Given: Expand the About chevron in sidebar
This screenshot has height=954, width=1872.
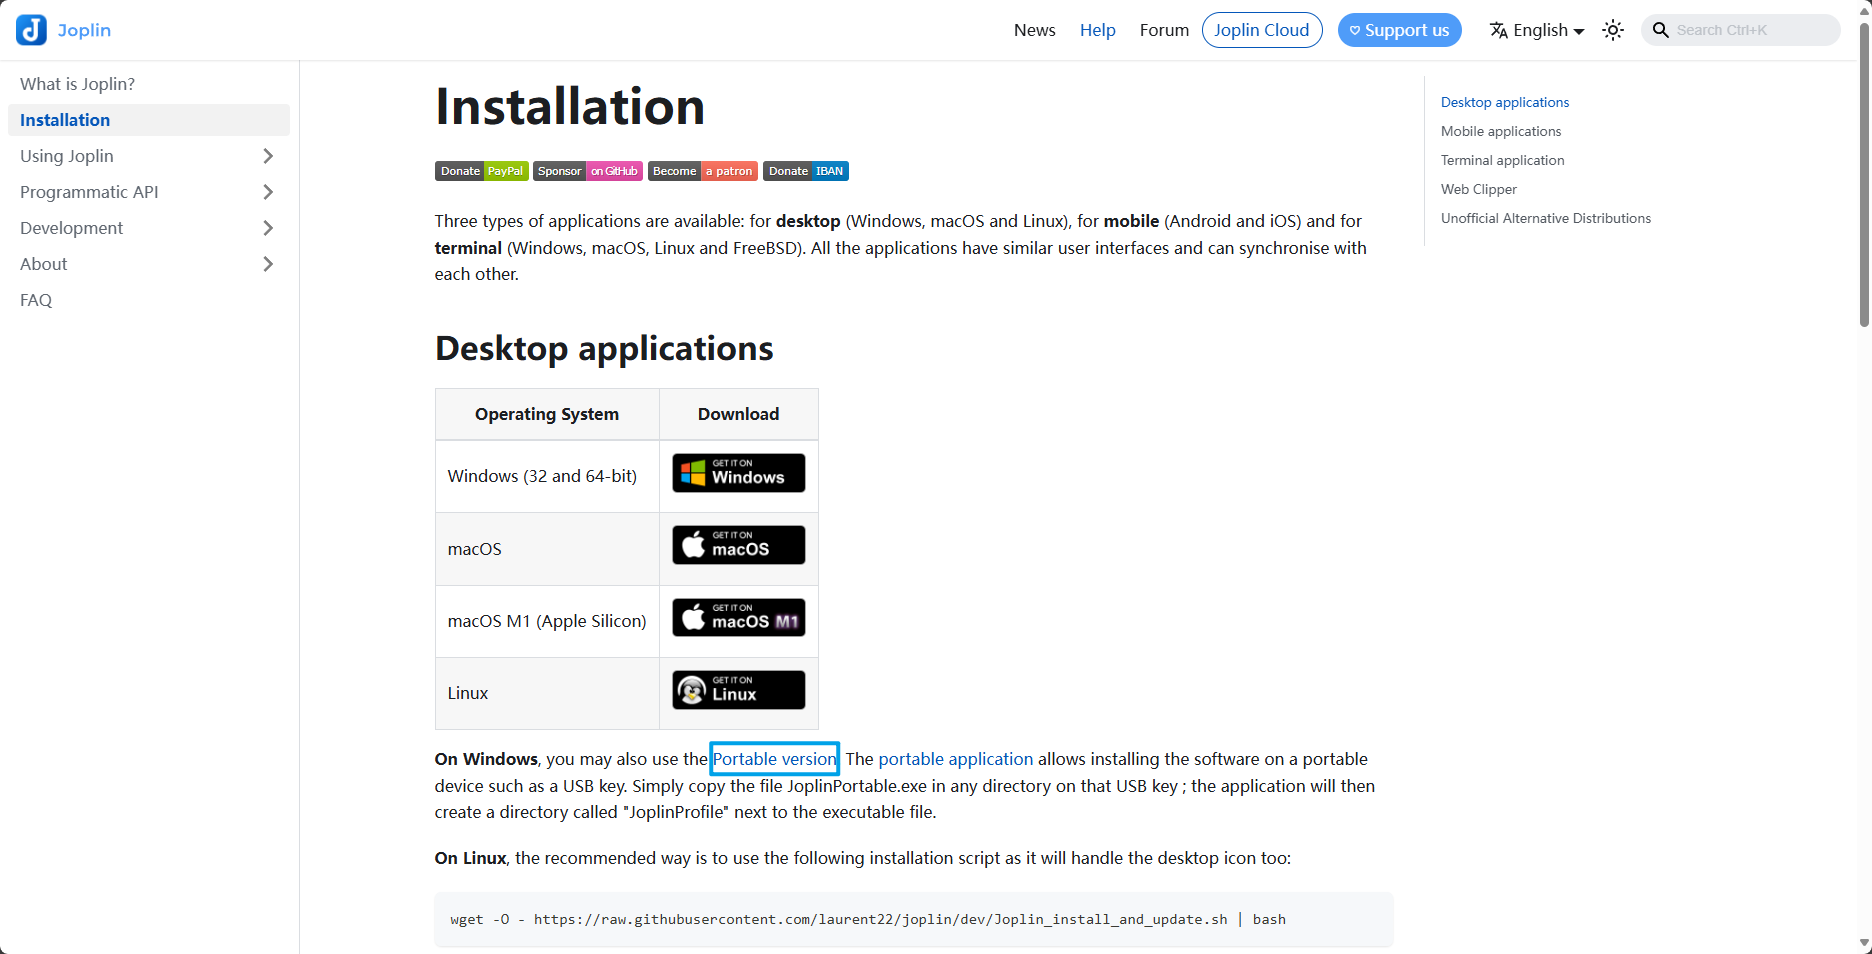Looking at the screenshot, I should point(268,264).
